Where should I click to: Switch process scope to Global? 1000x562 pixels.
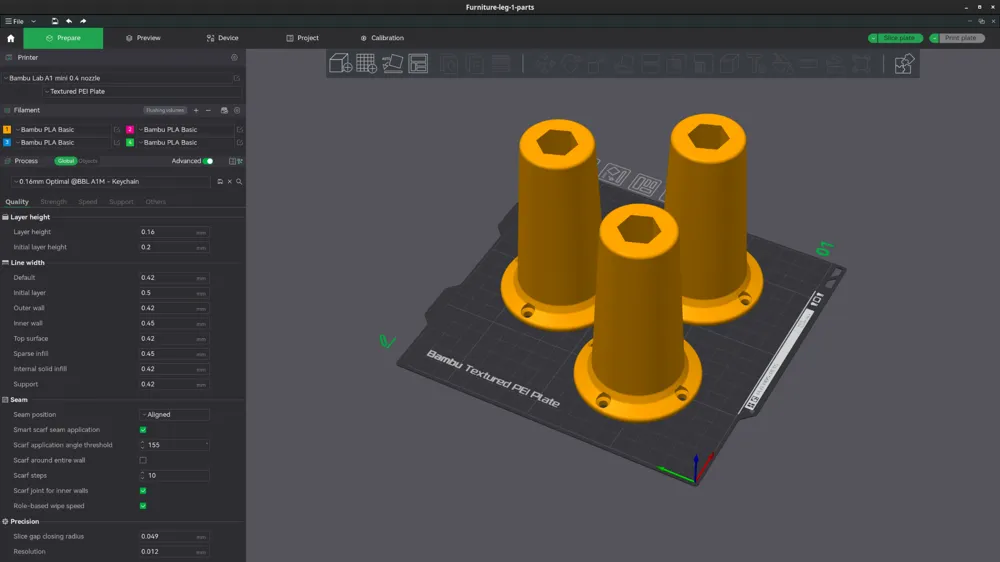[x=66, y=161]
